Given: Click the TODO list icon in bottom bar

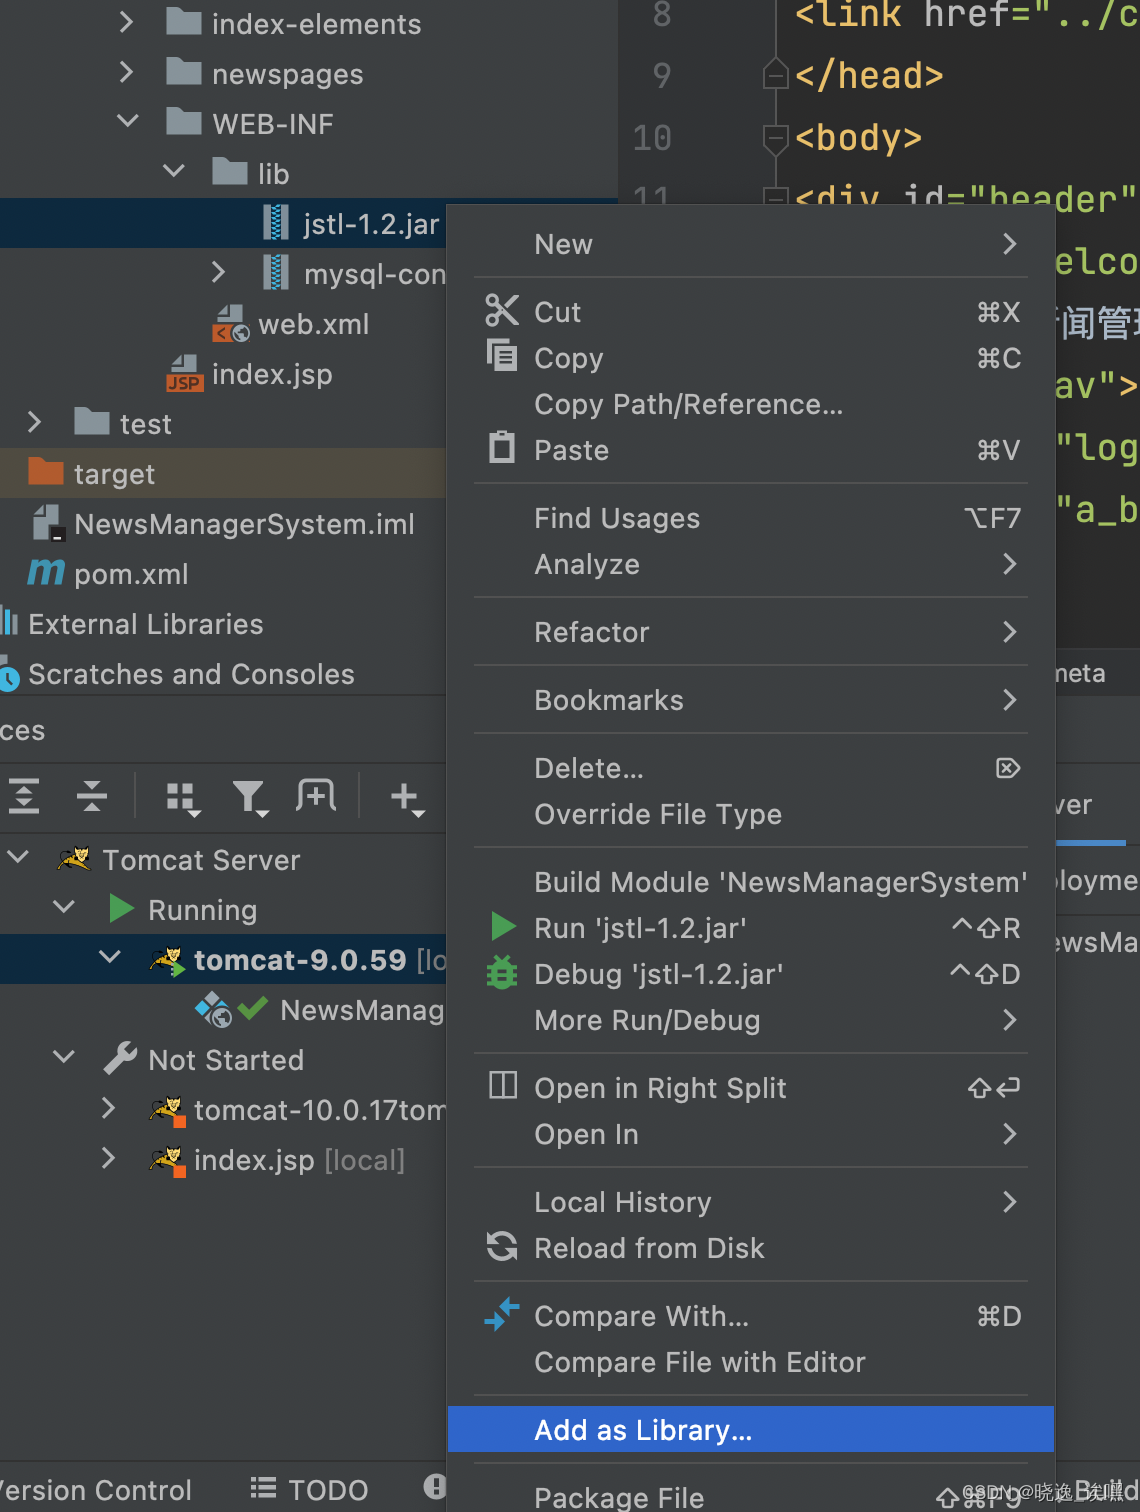Looking at the screenshot, I should point(263,1488).
